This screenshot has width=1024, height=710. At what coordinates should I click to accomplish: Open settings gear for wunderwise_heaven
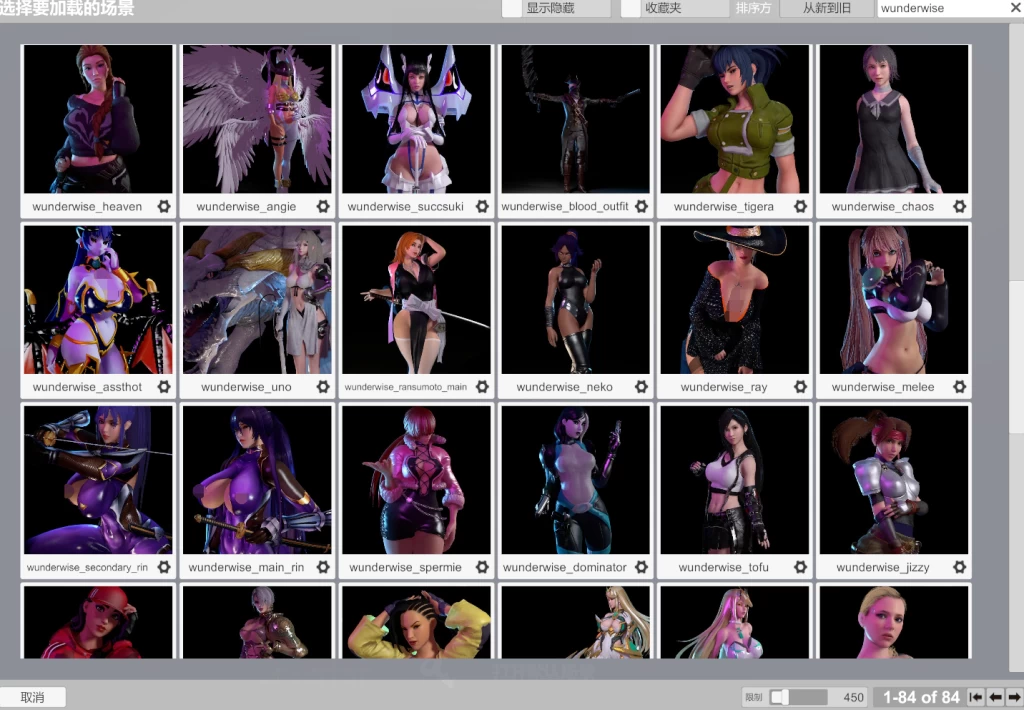coord(164,207)
